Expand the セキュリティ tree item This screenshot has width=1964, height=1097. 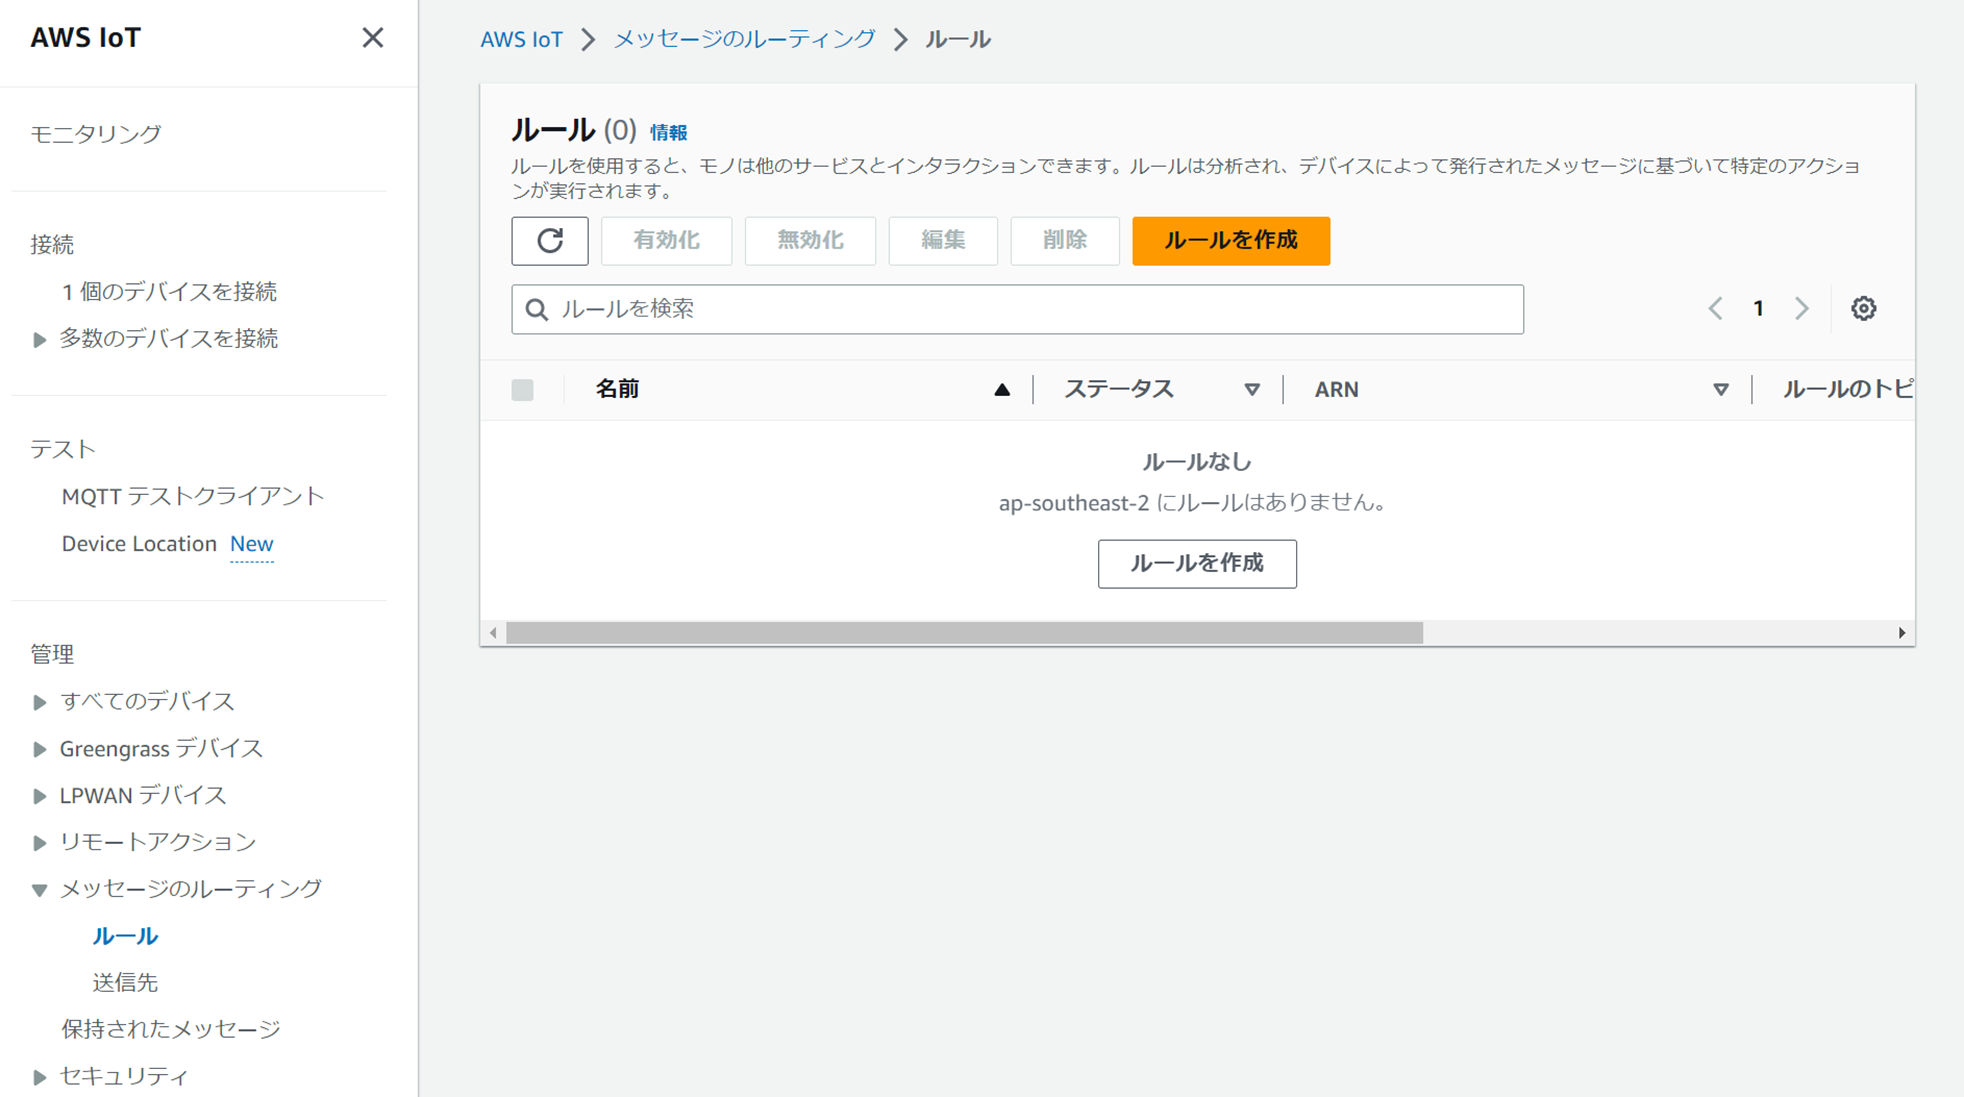38,1076
